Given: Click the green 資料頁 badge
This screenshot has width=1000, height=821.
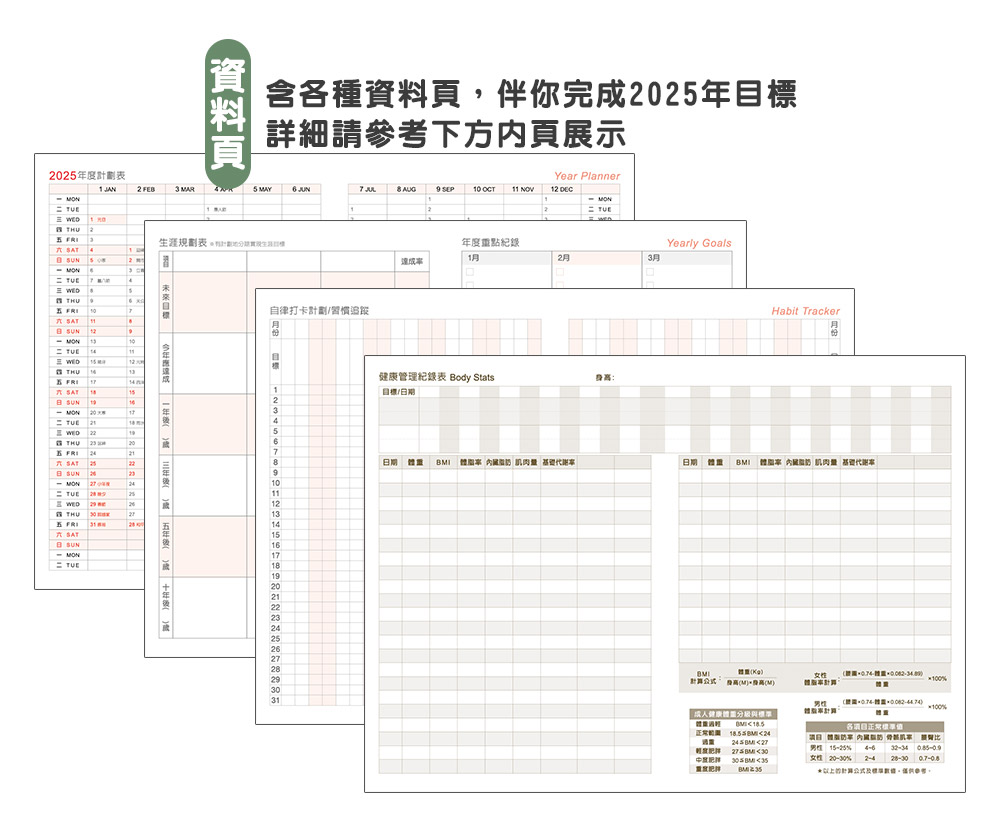Looking at the screenshot, I should tap(228, 115).
